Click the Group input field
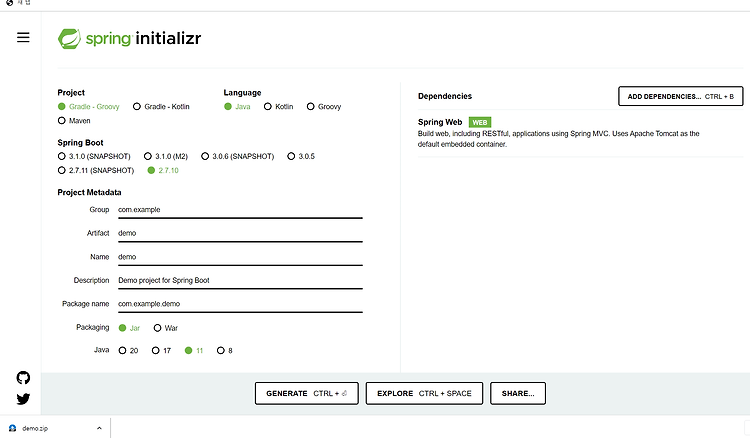This screenshot has height=438, width=750. pyautogui.click(x=240, y=210)
